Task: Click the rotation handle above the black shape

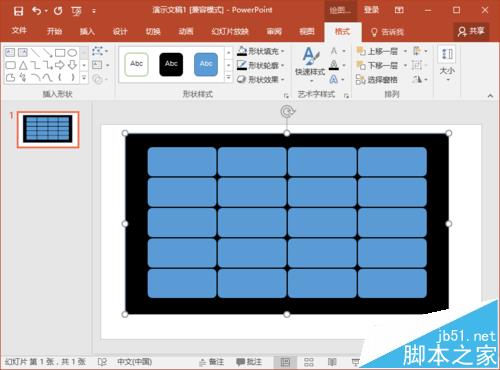Action: click(x=287, y=111)
